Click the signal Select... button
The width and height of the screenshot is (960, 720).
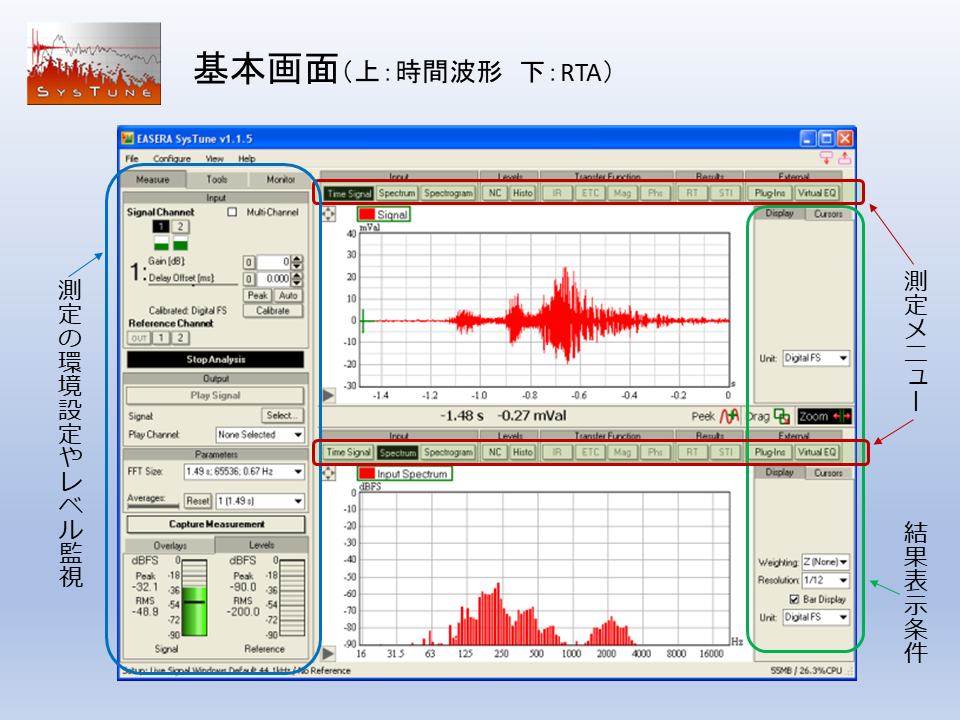tap(282, 415)
